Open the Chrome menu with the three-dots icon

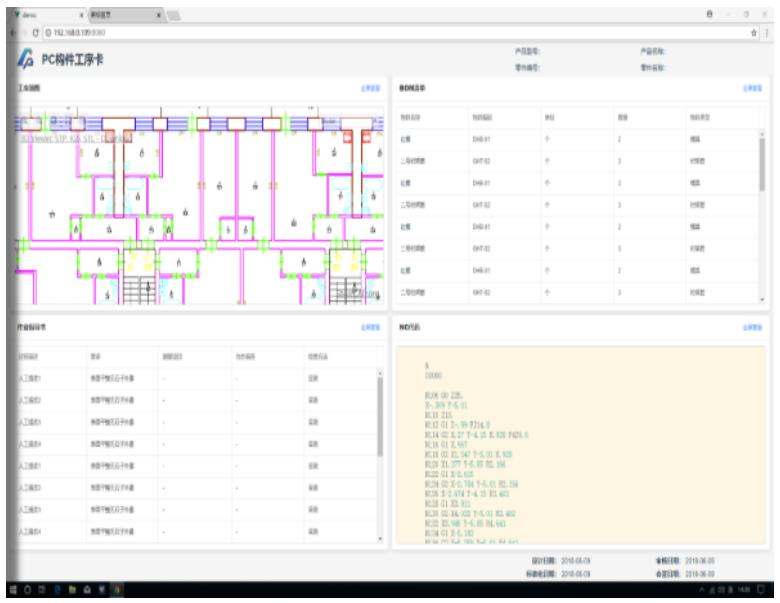pyautogui.click(x=767, y=32)
